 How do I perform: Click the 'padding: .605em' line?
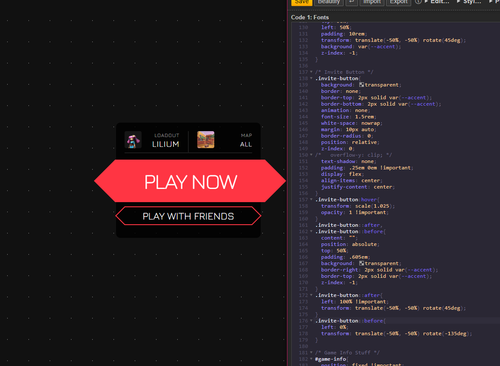(x=345, y=257)
